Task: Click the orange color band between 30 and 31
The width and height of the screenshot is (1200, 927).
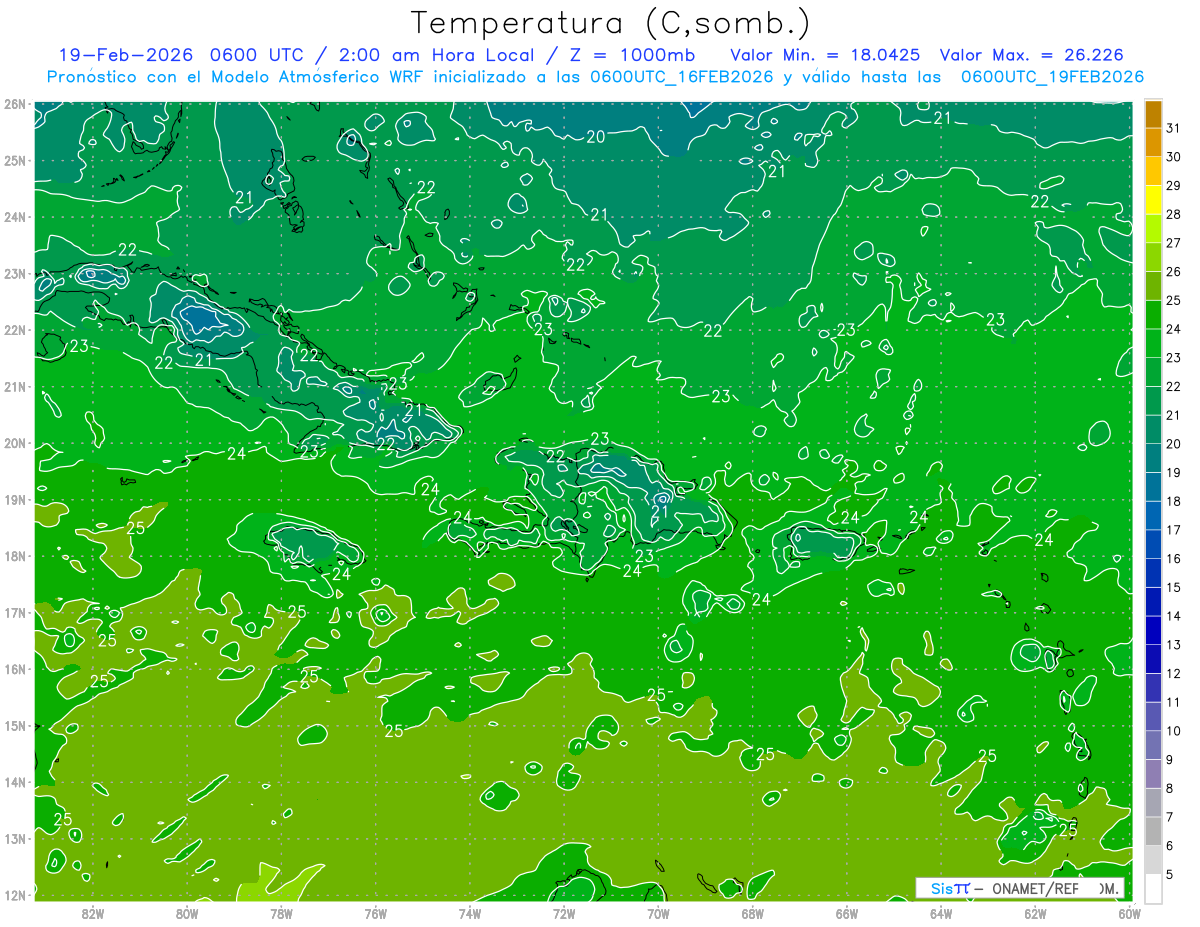Action: [1153, 143]
